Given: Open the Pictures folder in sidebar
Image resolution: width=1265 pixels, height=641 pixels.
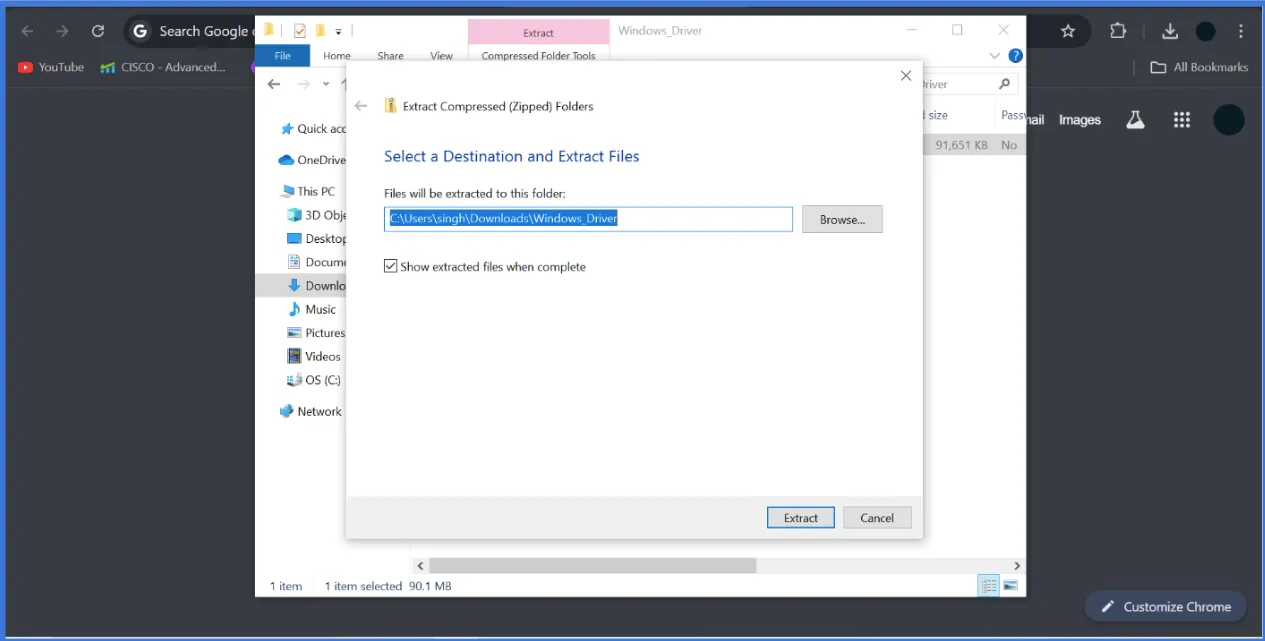Looking at the screenshot, I should click(x=316, y=333).
